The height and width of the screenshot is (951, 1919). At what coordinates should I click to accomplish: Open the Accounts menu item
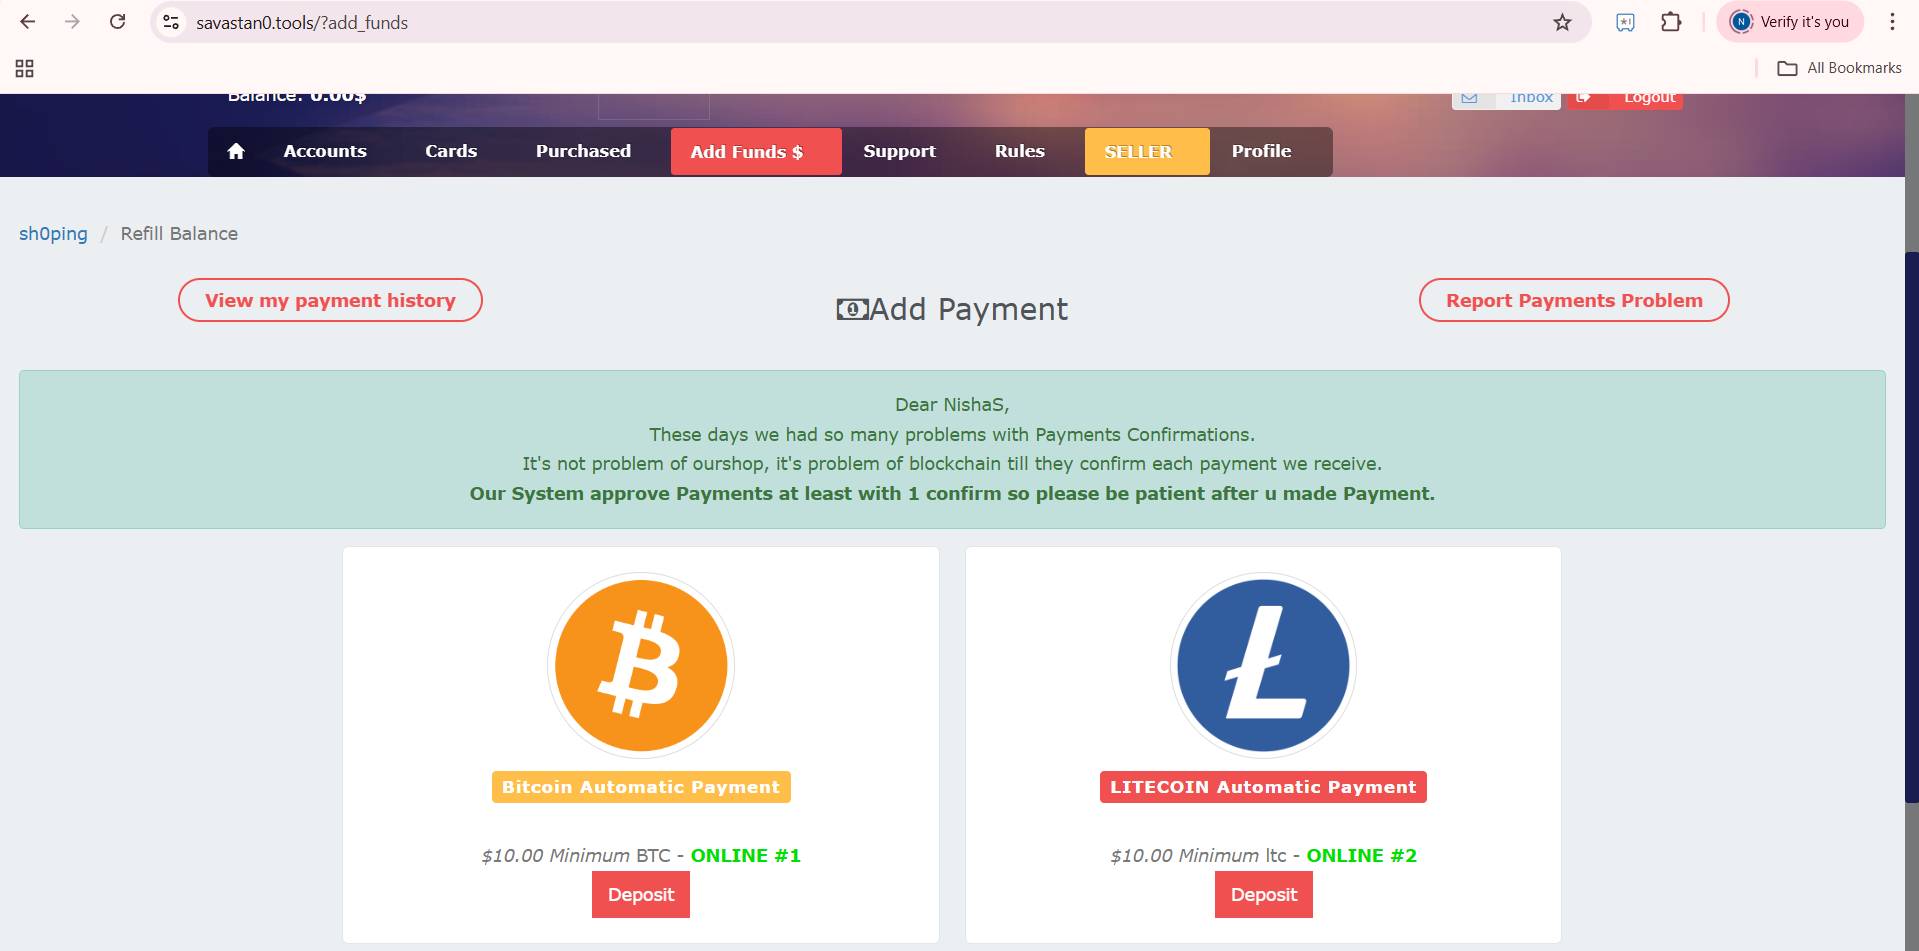pyautogui.click(x=325, y=151)
